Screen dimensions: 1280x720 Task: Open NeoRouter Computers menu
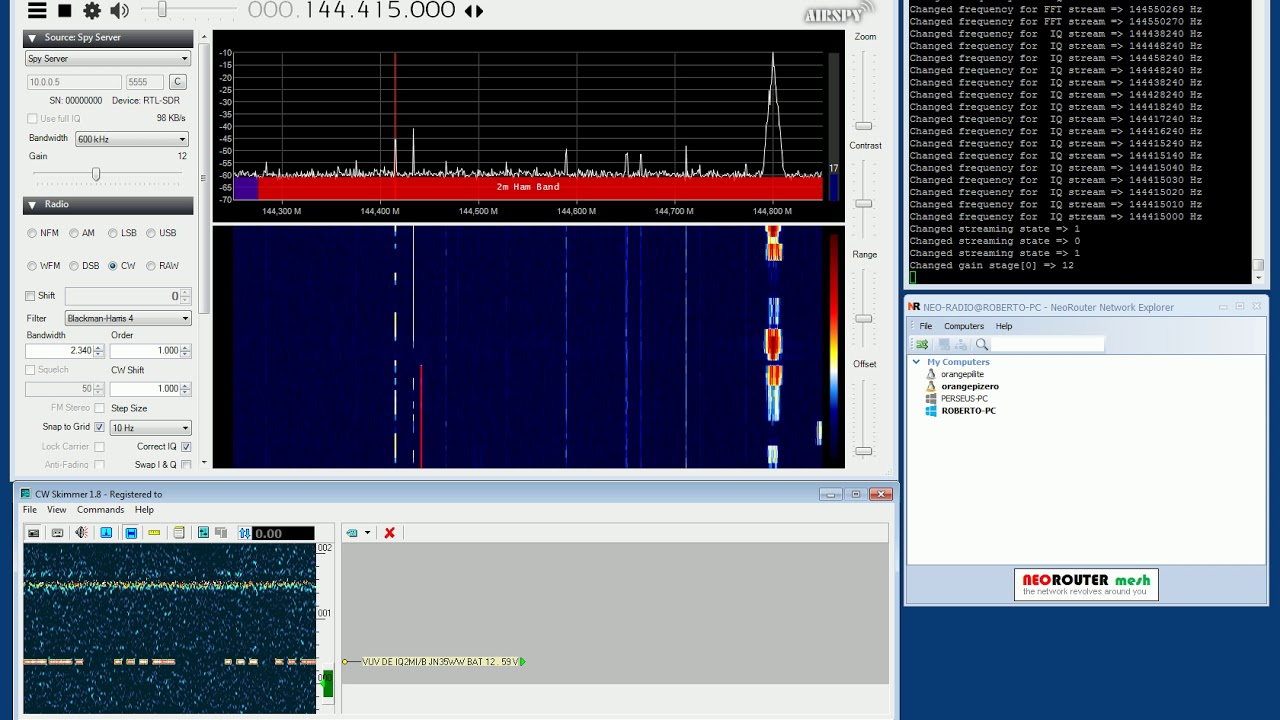(x=964, y=326)
